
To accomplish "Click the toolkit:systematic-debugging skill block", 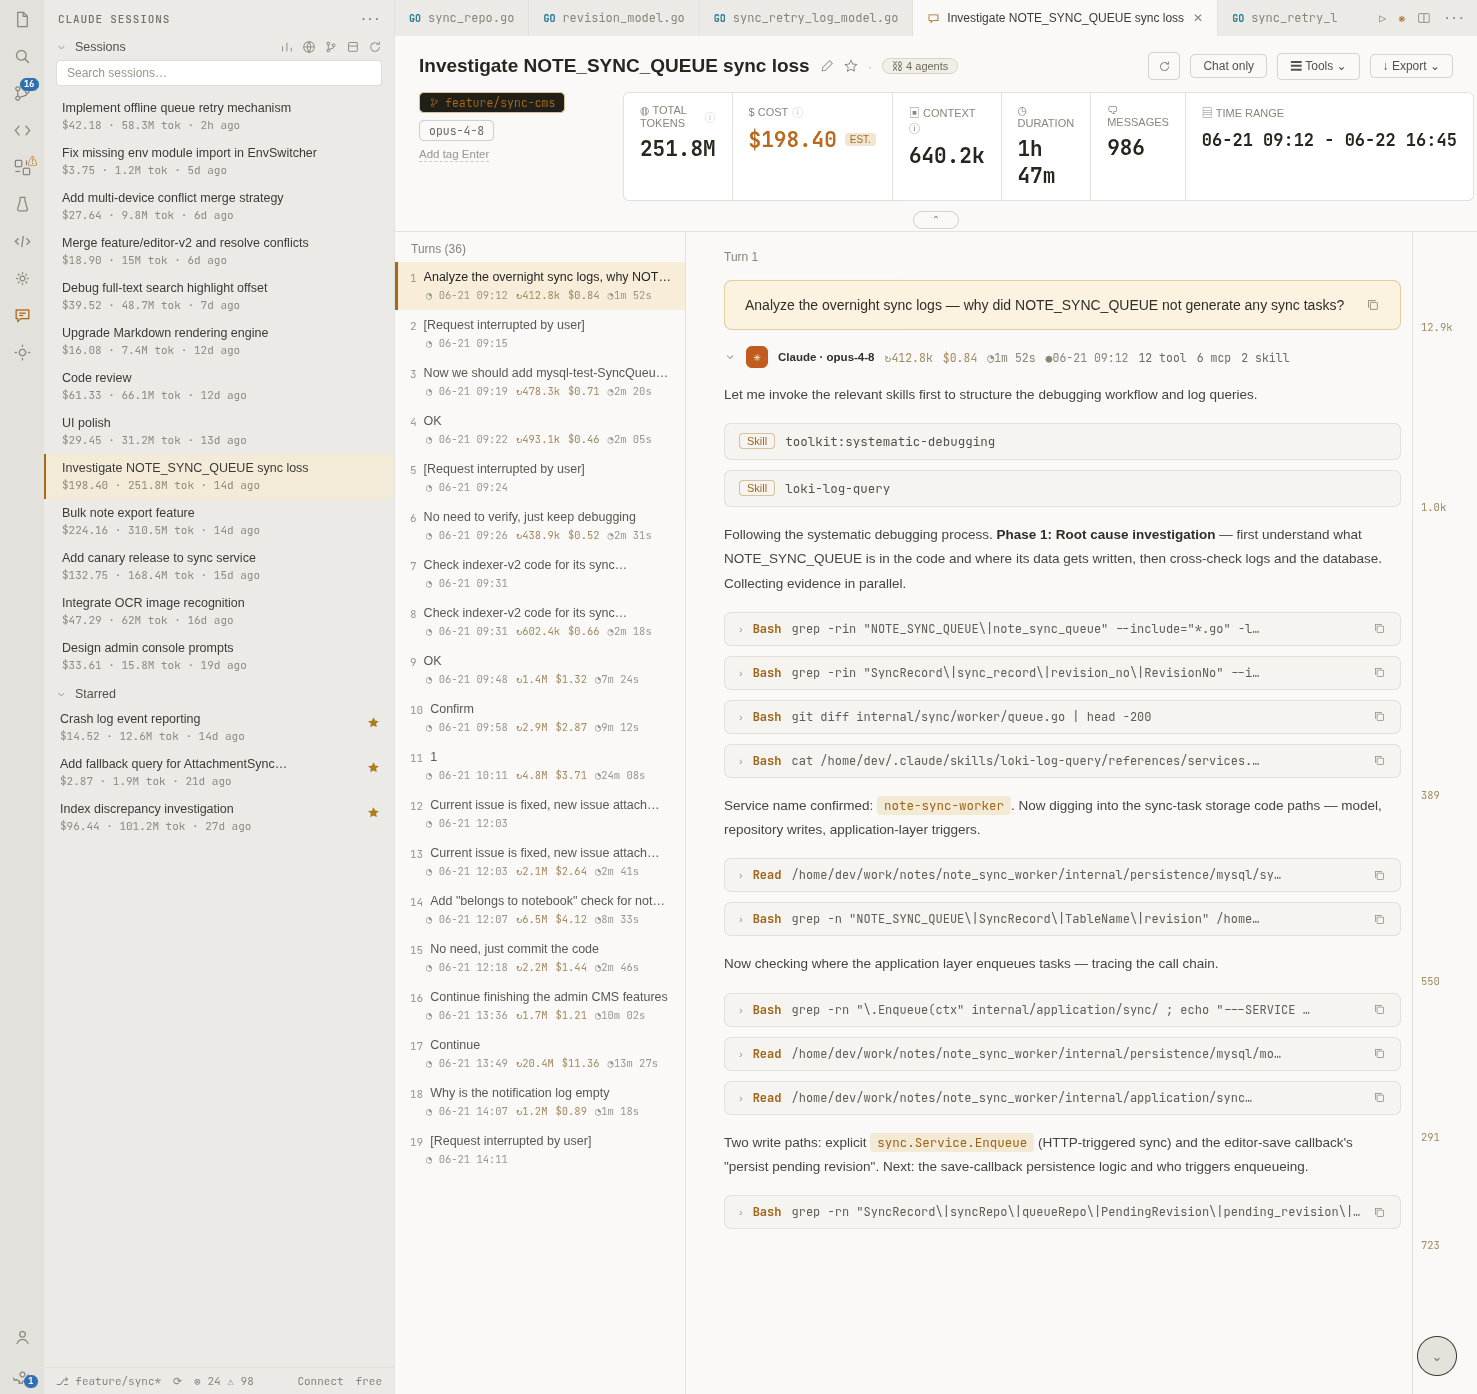I will coord(1062,441).
